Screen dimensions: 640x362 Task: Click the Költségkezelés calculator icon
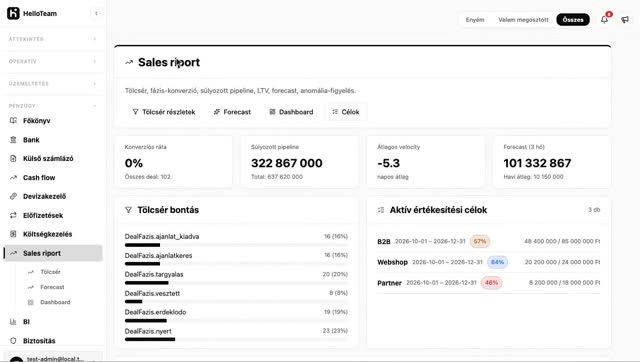(13, 234)
